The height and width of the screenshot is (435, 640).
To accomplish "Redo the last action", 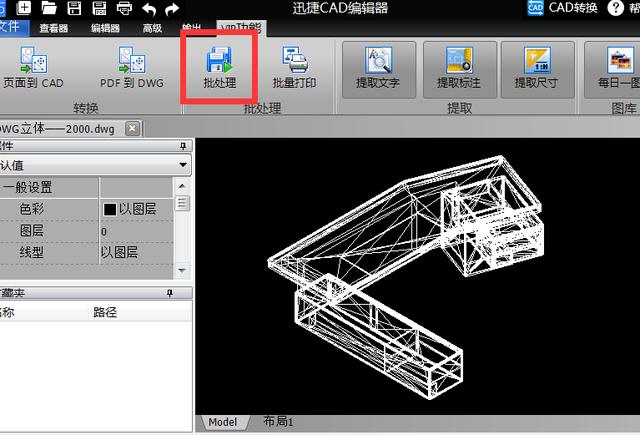I will tap(173, 9).
